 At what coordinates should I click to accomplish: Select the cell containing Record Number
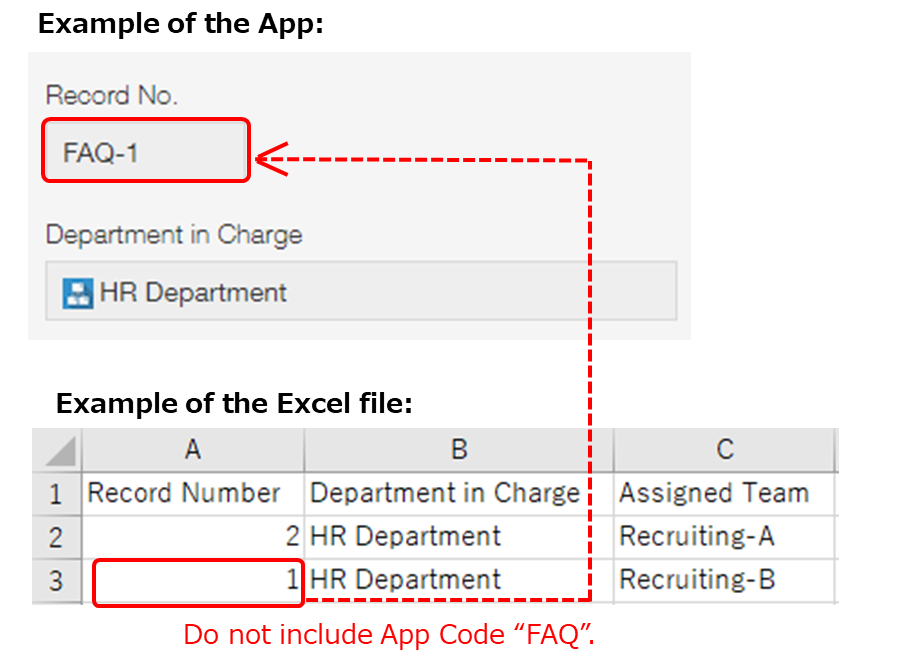[192, 493]
